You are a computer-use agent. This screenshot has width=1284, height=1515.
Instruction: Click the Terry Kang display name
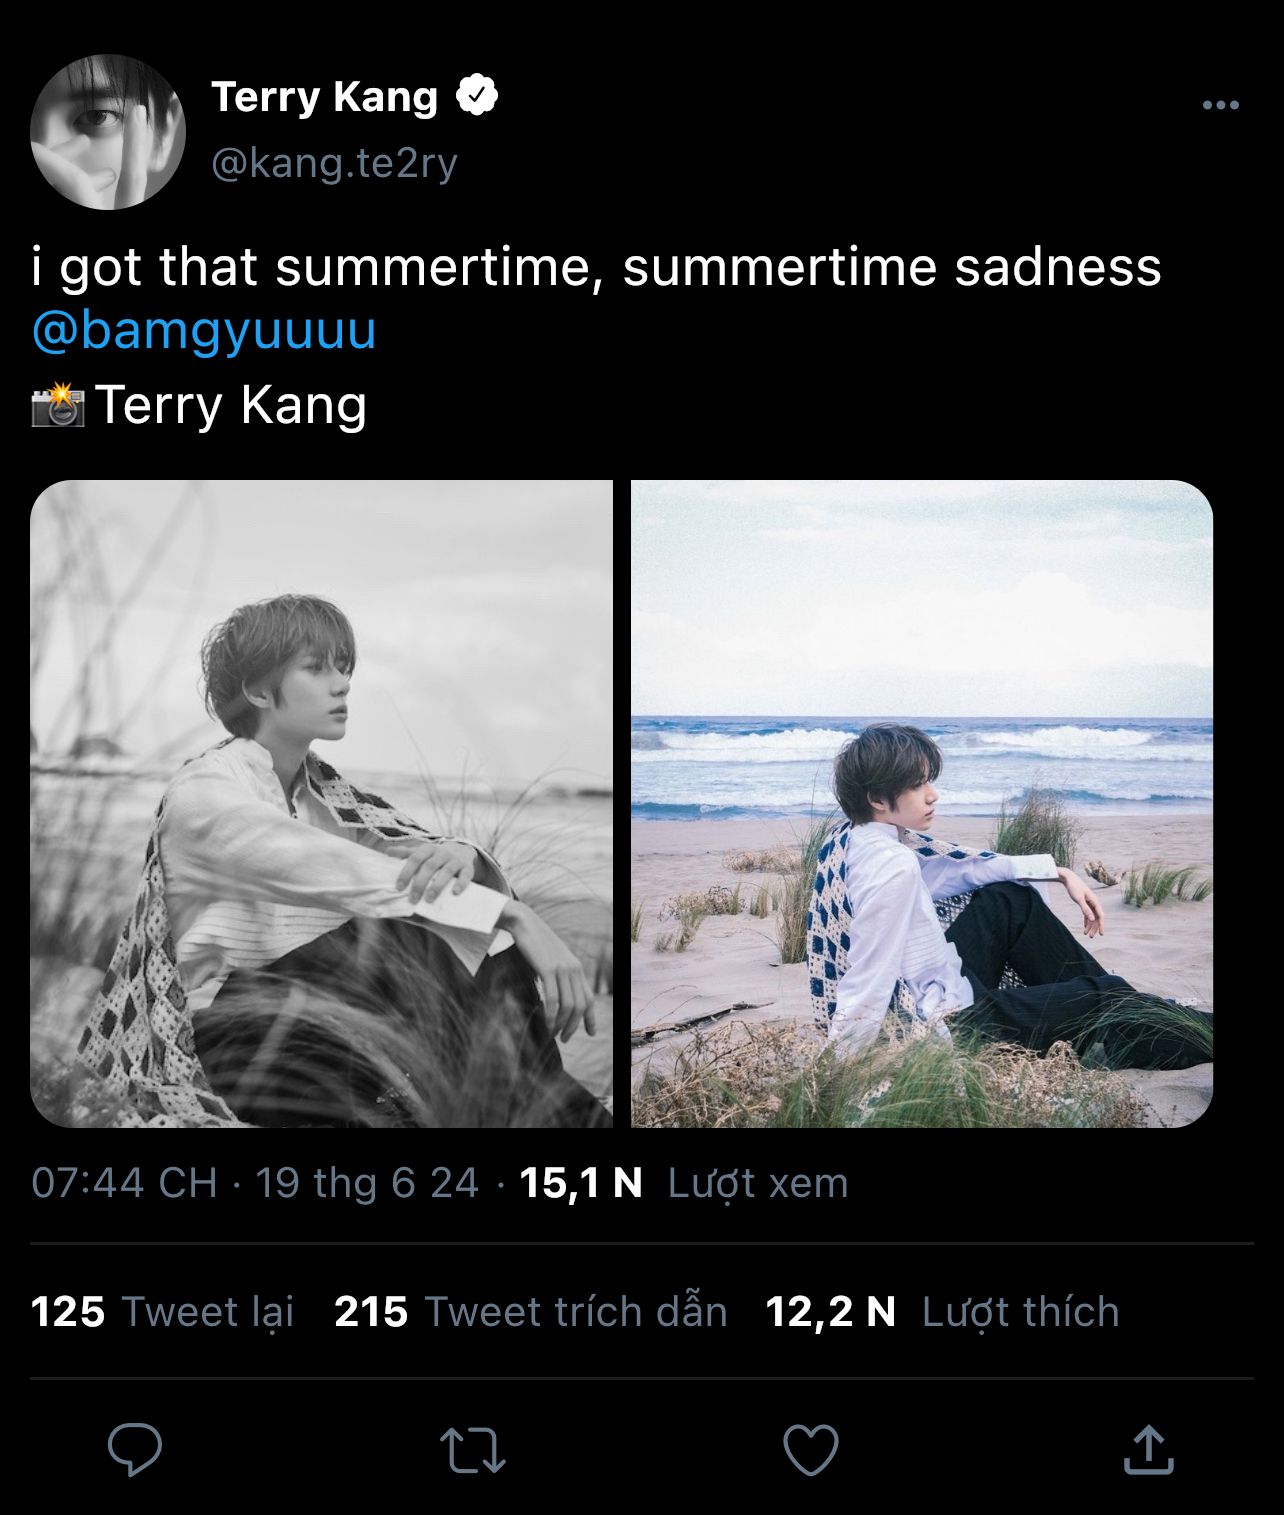[324, 97]
